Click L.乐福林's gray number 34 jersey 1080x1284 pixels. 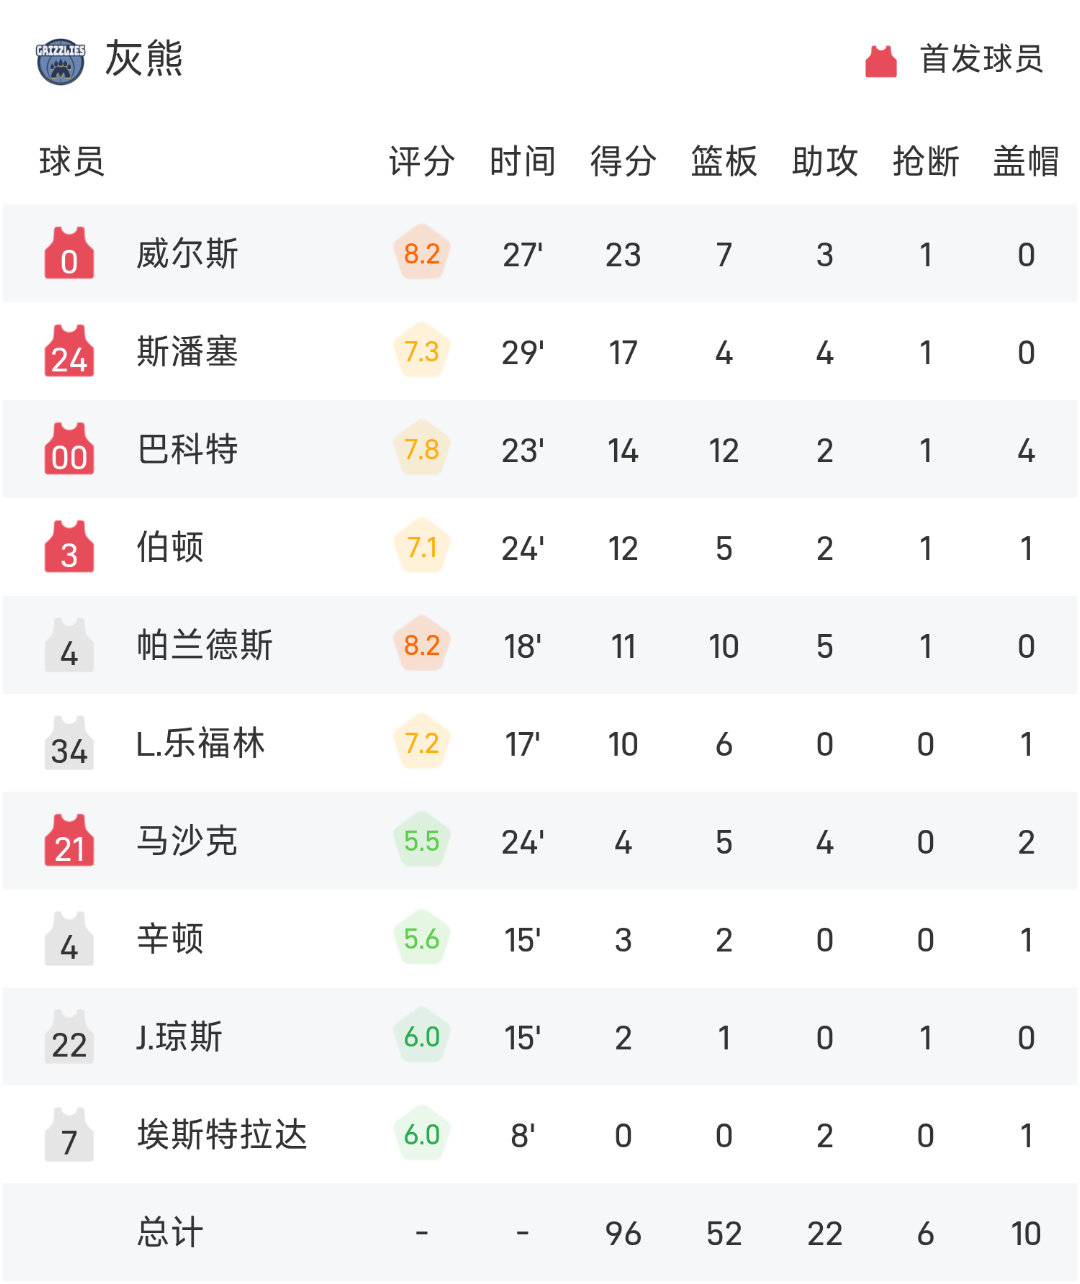point(69,743)
